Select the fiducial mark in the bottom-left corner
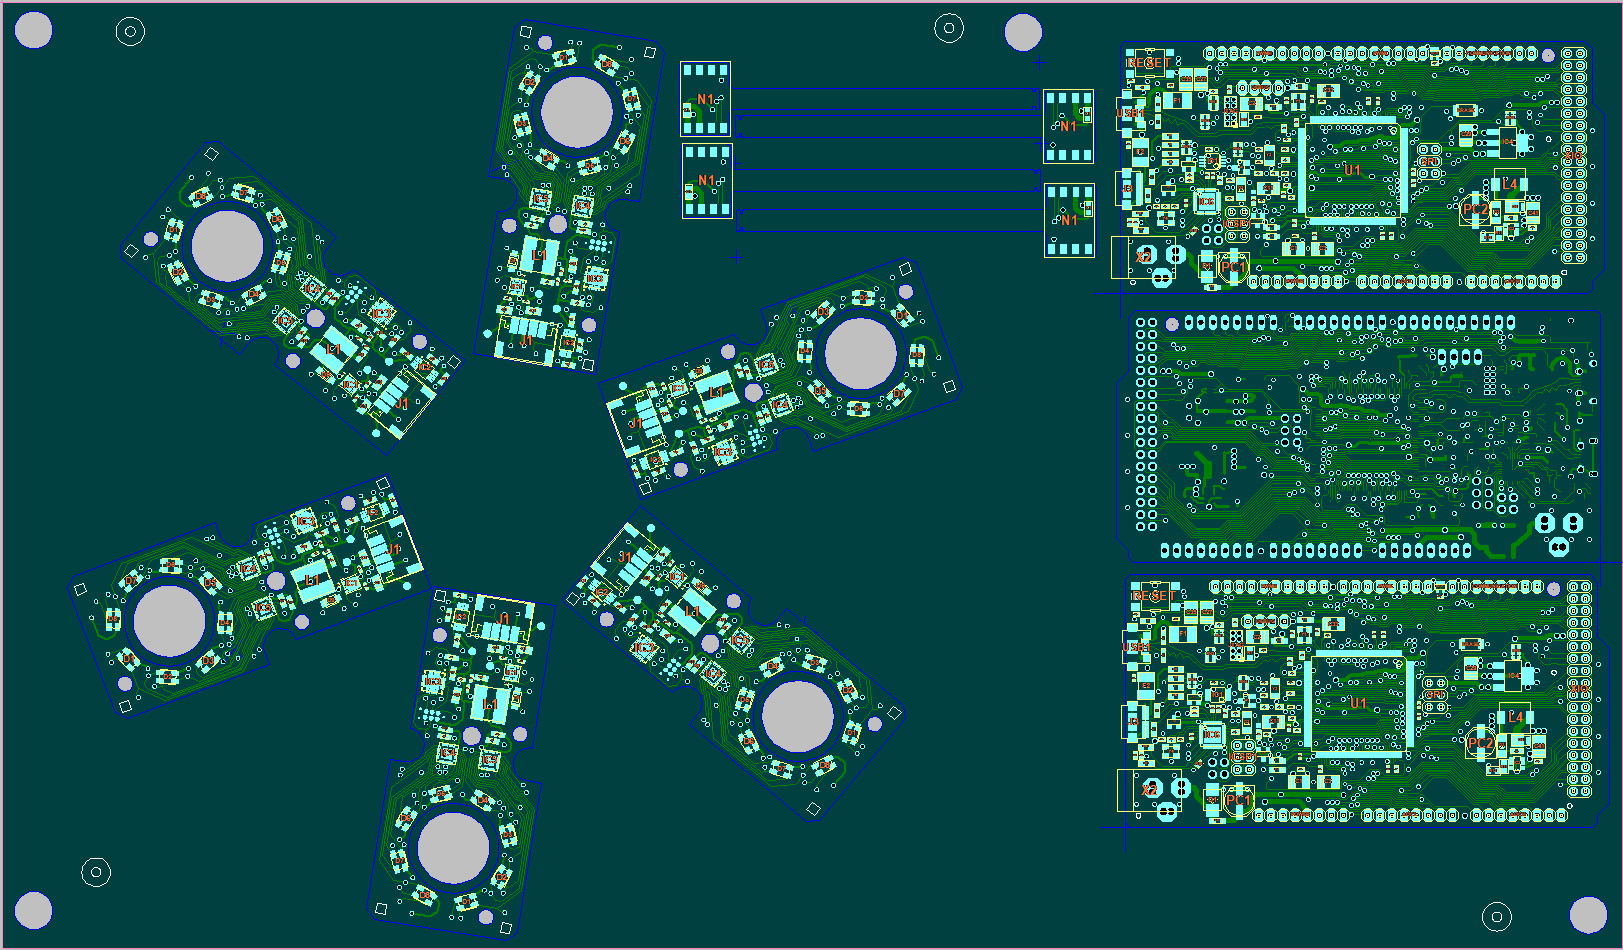The height and width of the screenshot is (950, 1623). [96, 872]
